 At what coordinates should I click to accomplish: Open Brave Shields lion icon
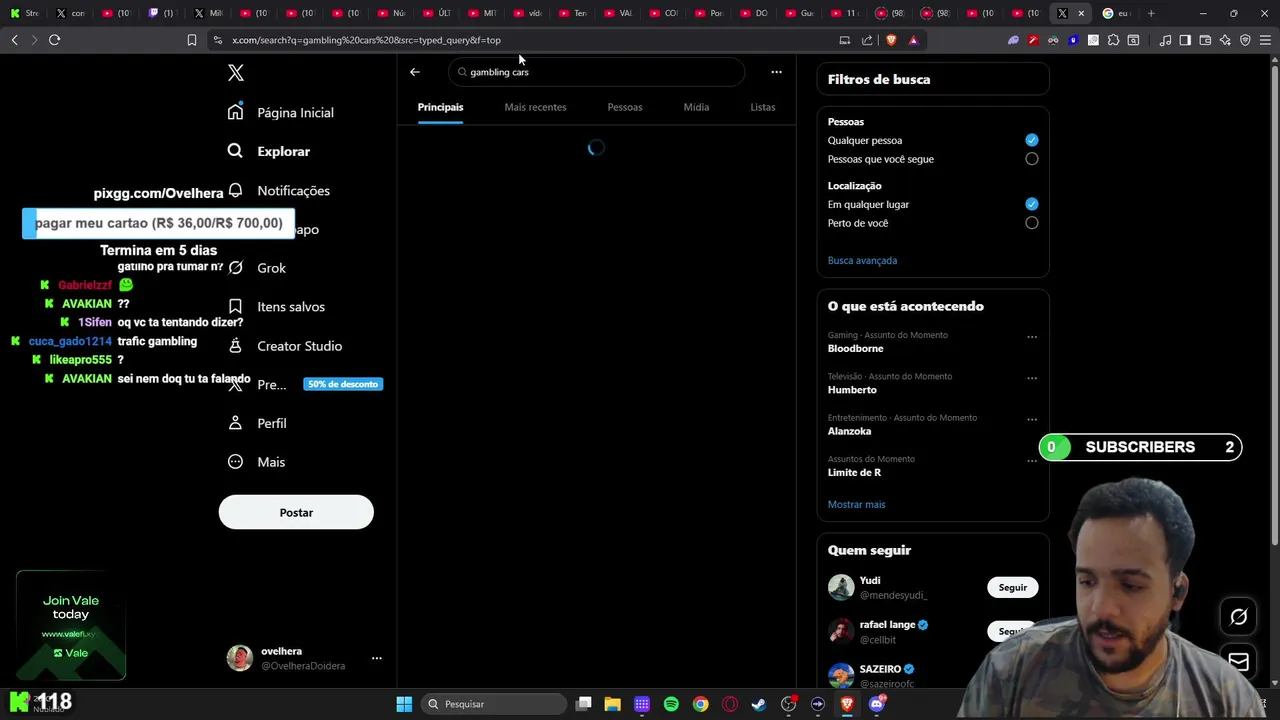891,40
